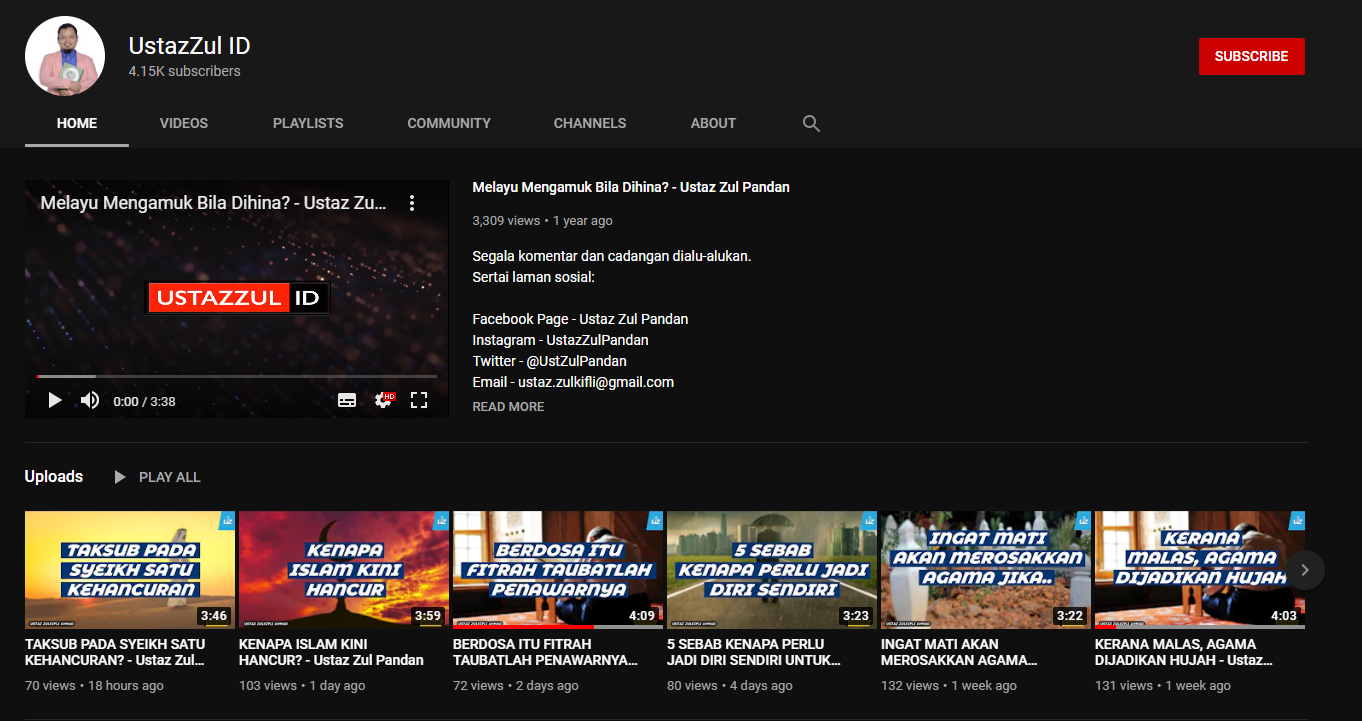This screenshot has width=1362, height=721.
Task: Open the Kenapa Islam Kini Hancur thumbnail
Action: tap(343, 569)
